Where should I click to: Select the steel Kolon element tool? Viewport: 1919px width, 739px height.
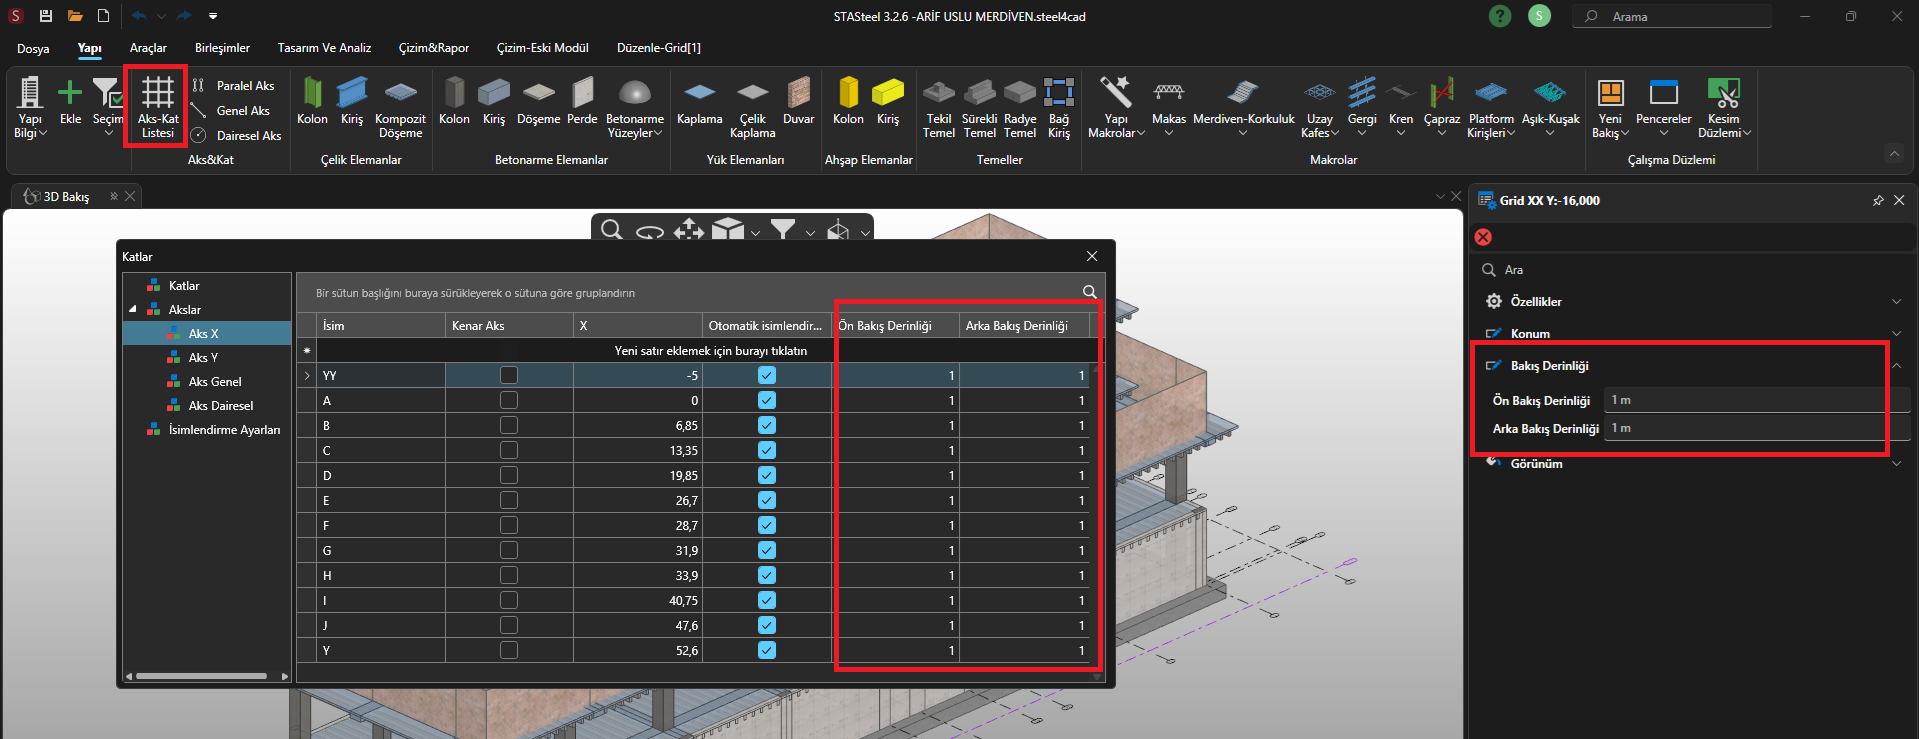point(312,102)
